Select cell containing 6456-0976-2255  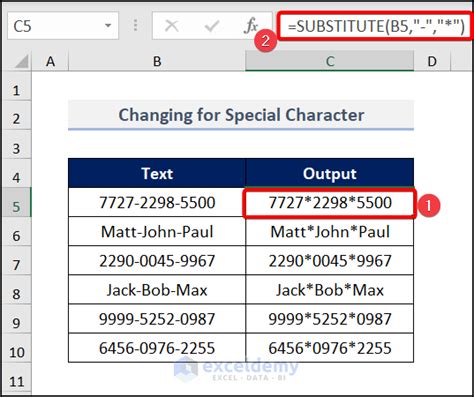point(157,348)
